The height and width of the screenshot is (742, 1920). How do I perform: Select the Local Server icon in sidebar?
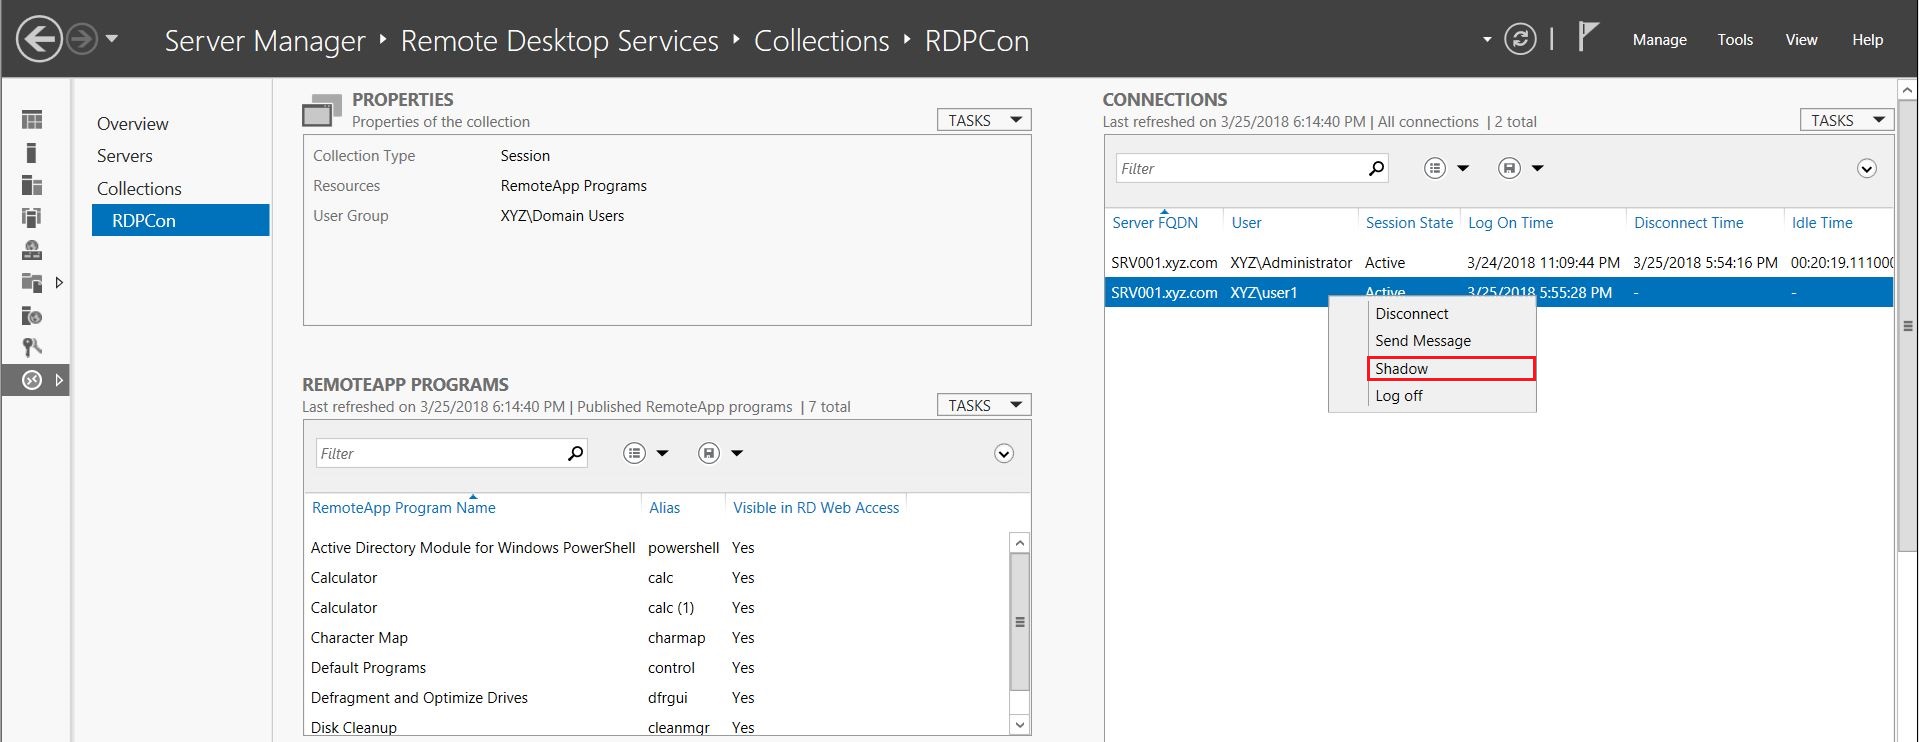(x=32, y=153)
